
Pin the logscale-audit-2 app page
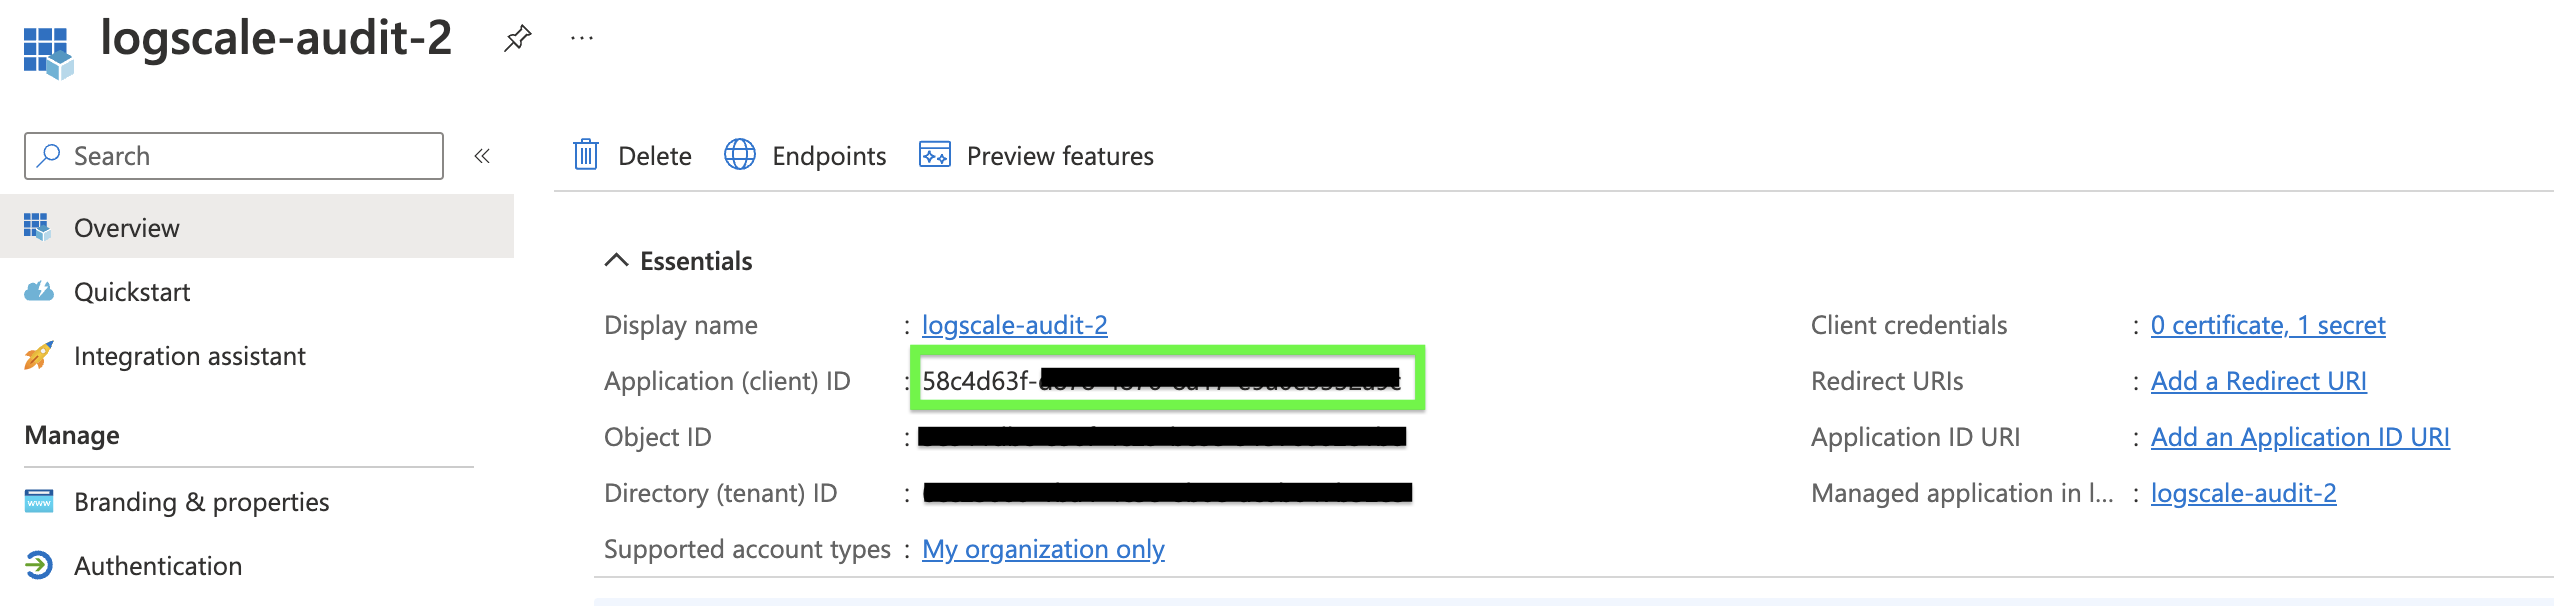pos(517,39)
